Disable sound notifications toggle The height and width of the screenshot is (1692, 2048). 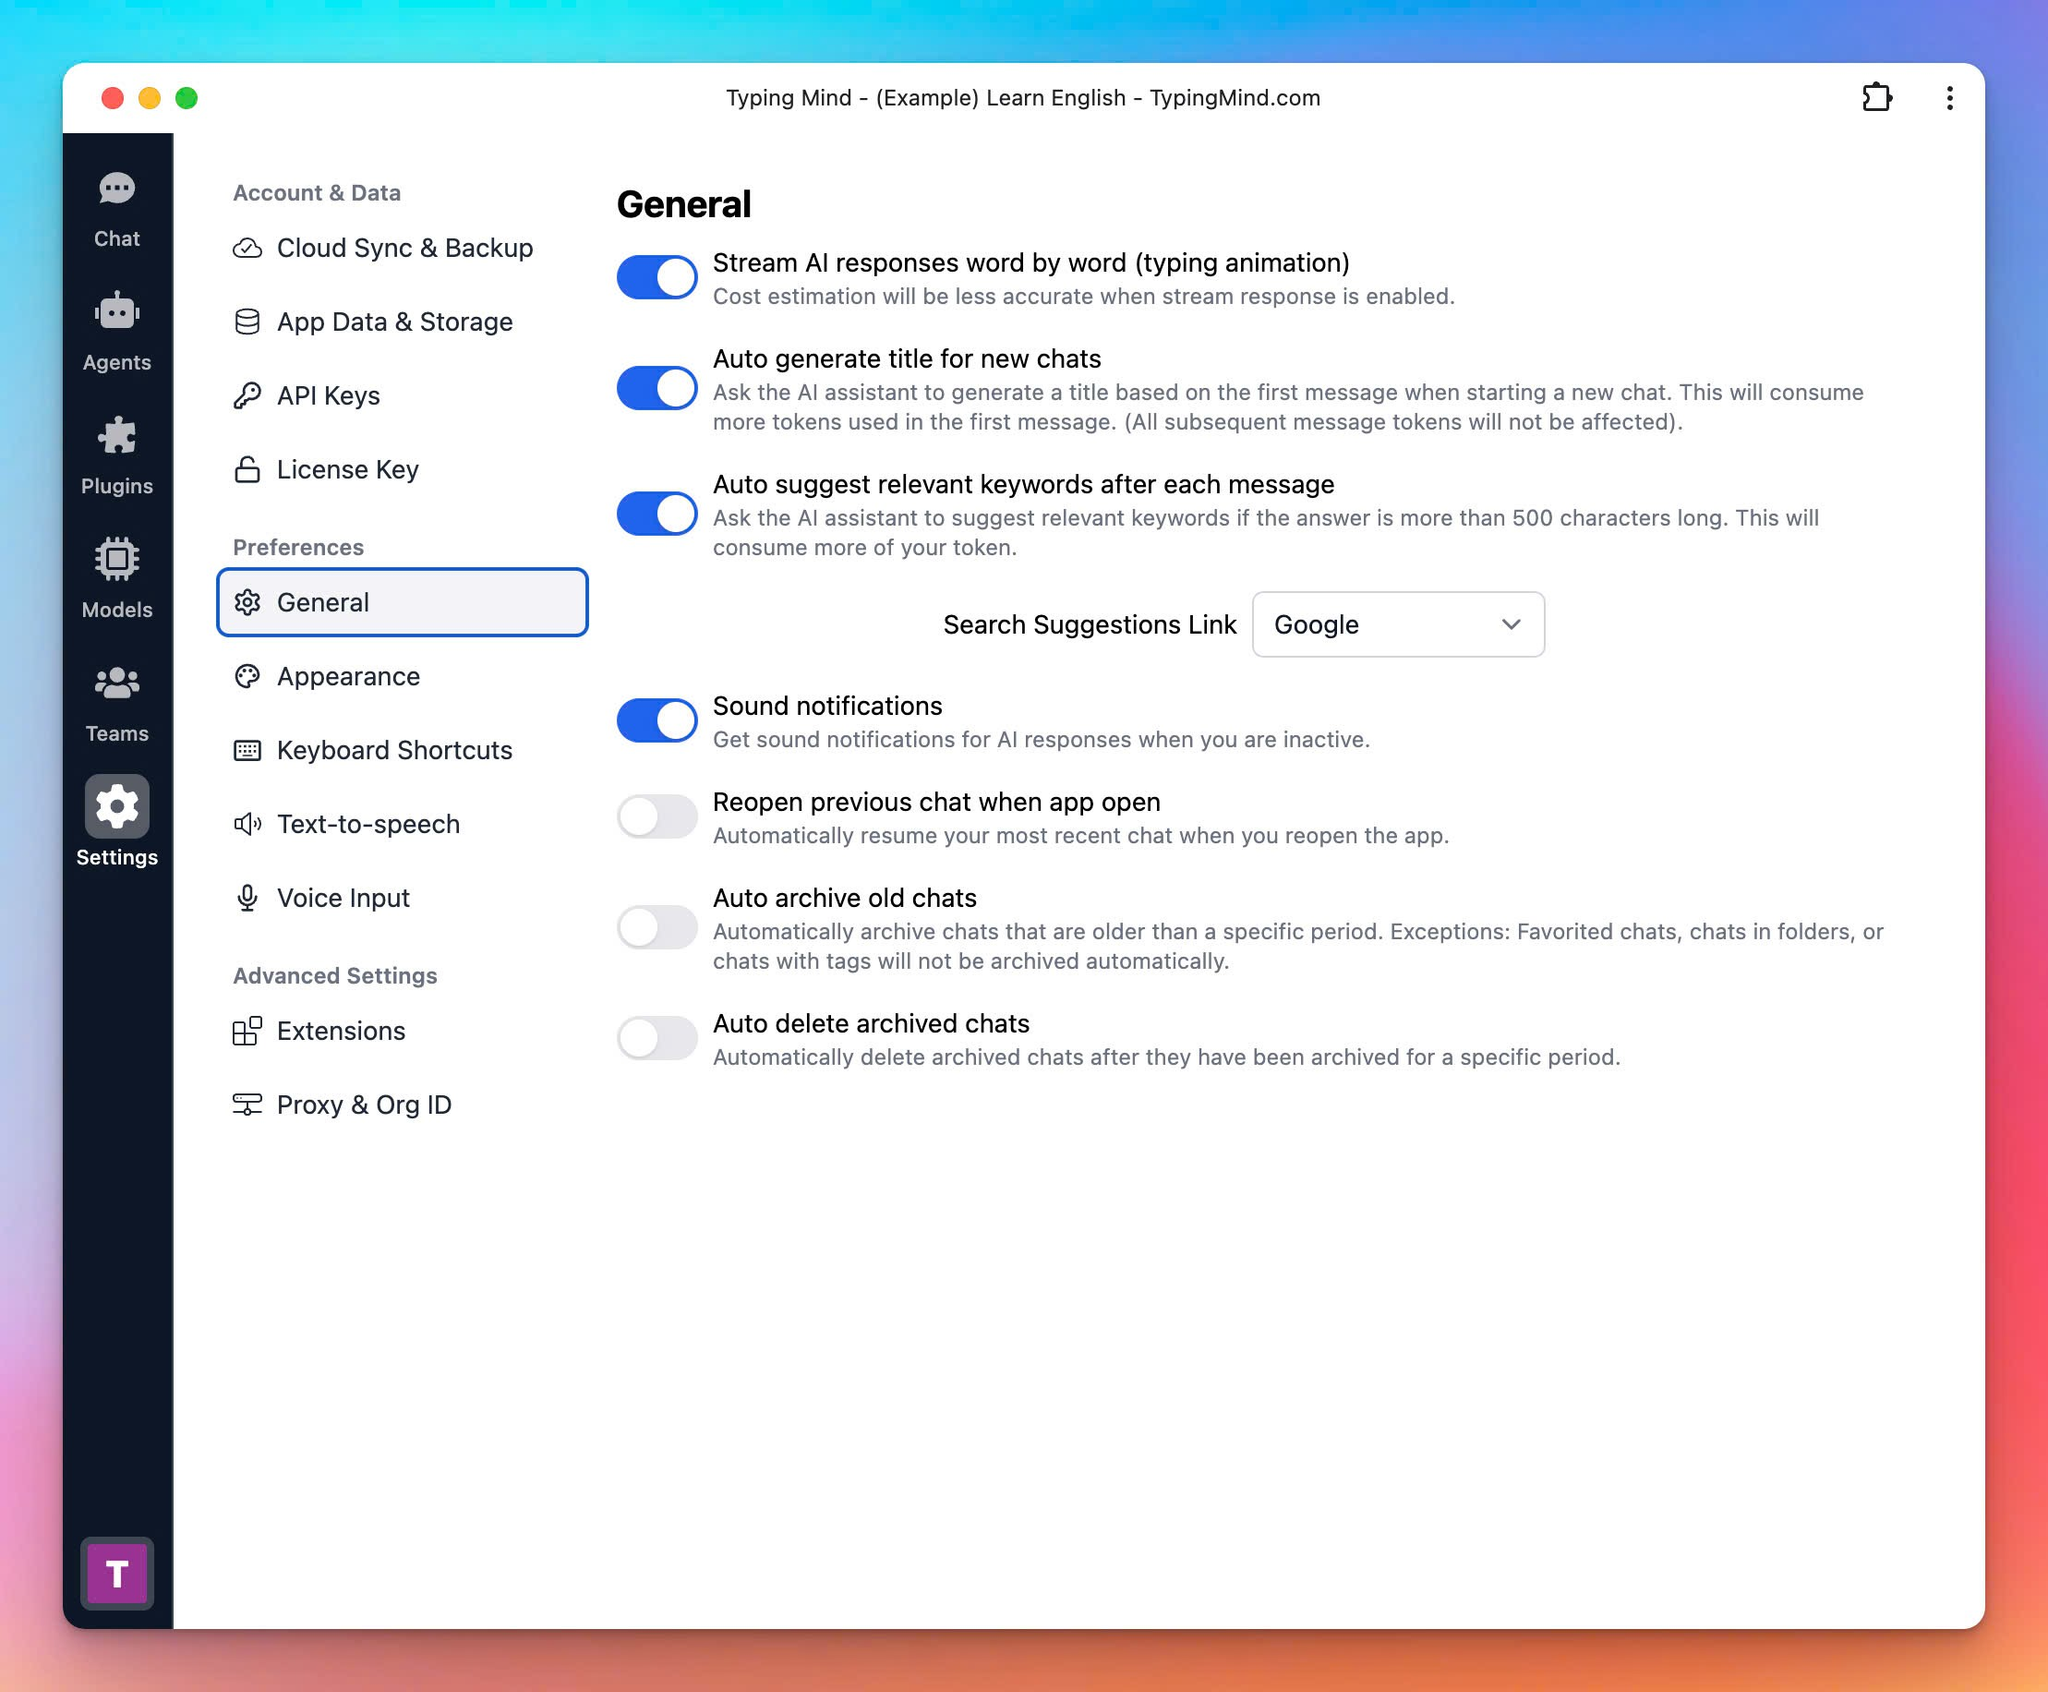pyautogui.click(x=657, y=720)
